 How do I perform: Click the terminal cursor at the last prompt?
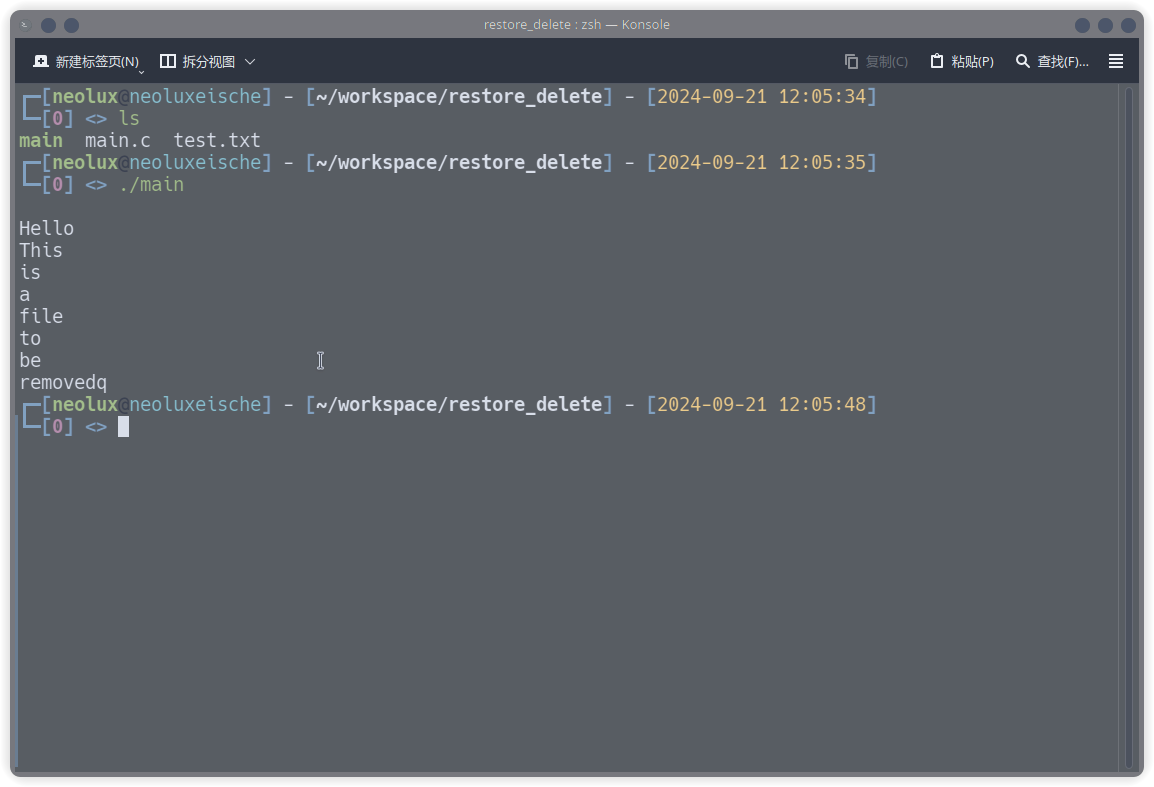tap(124, 427)
